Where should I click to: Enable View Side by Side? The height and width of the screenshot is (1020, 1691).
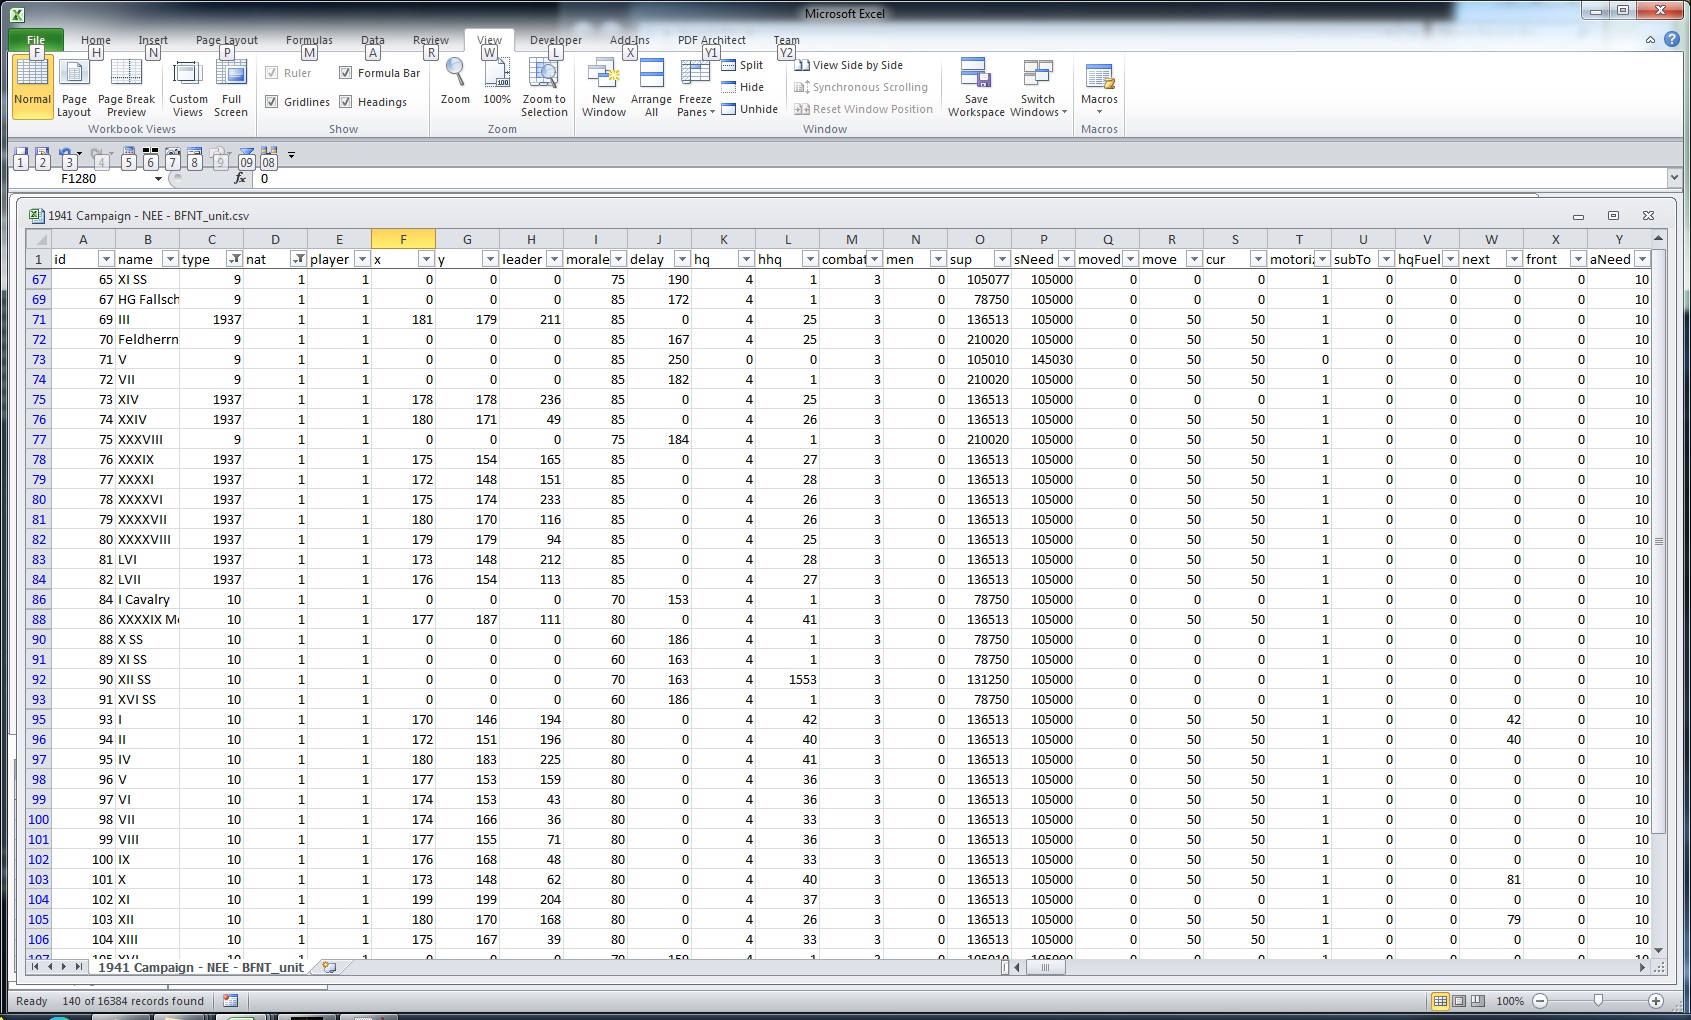coord(849,65)
